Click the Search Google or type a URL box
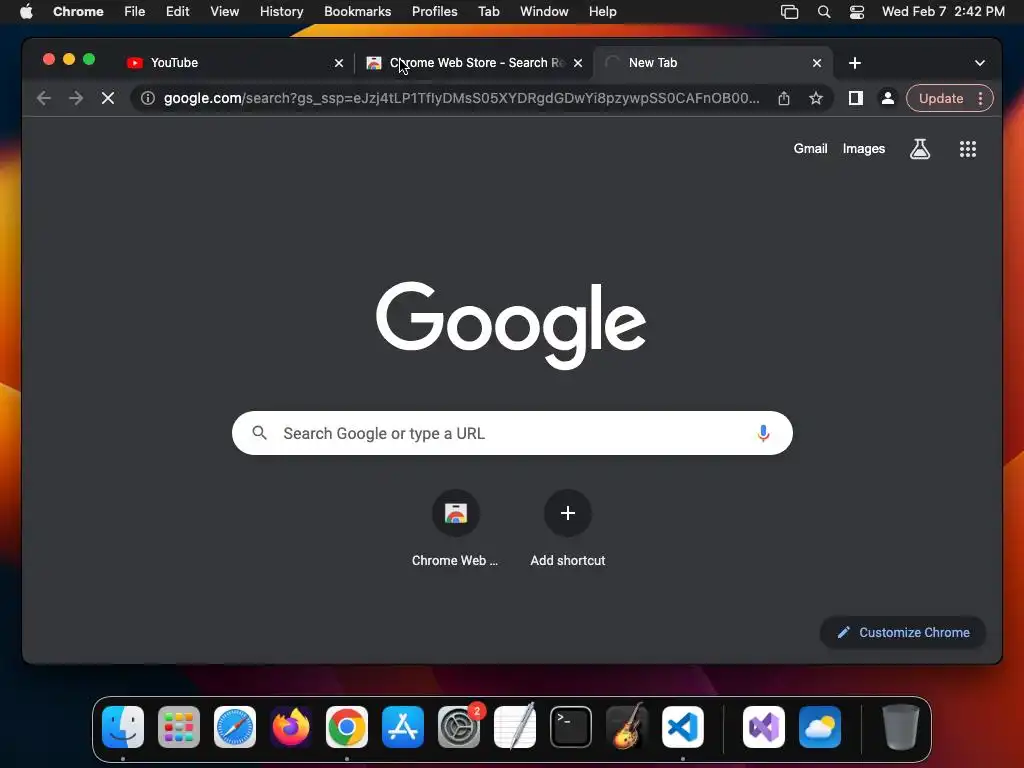1024x768 pixels. pyautogui.click(x=512, y=433)
